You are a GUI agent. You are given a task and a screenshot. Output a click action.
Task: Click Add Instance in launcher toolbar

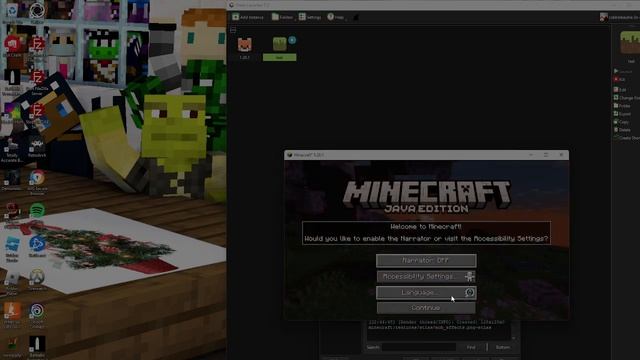248,17
